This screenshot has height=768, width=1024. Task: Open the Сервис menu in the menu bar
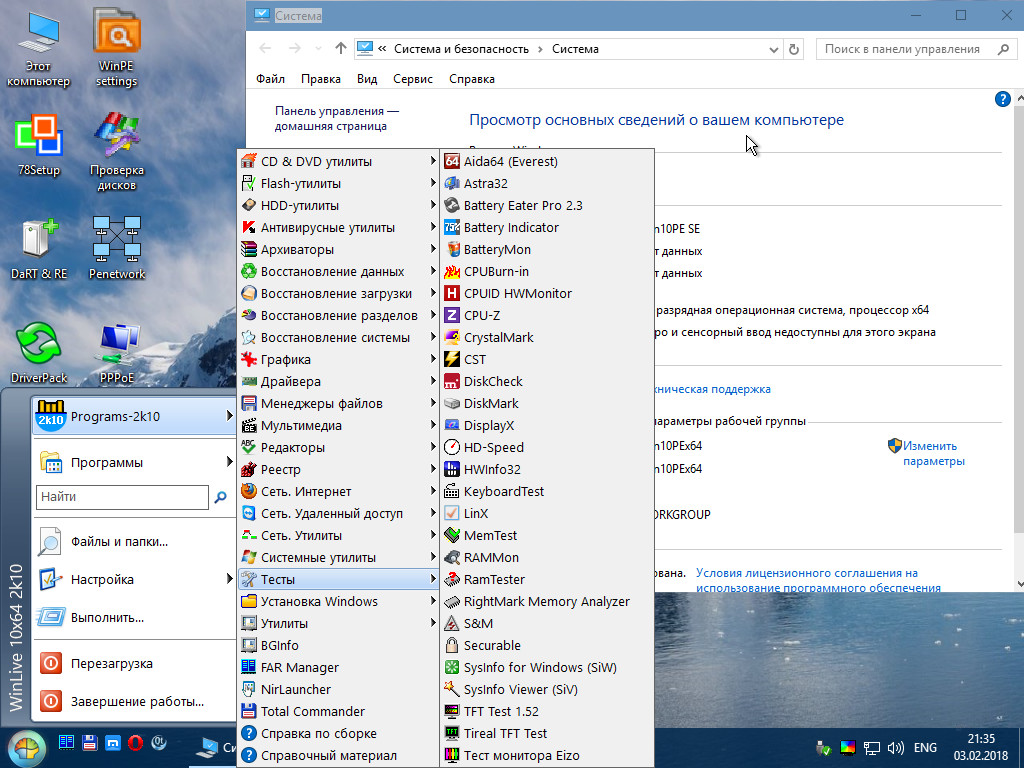click(413, 79)
